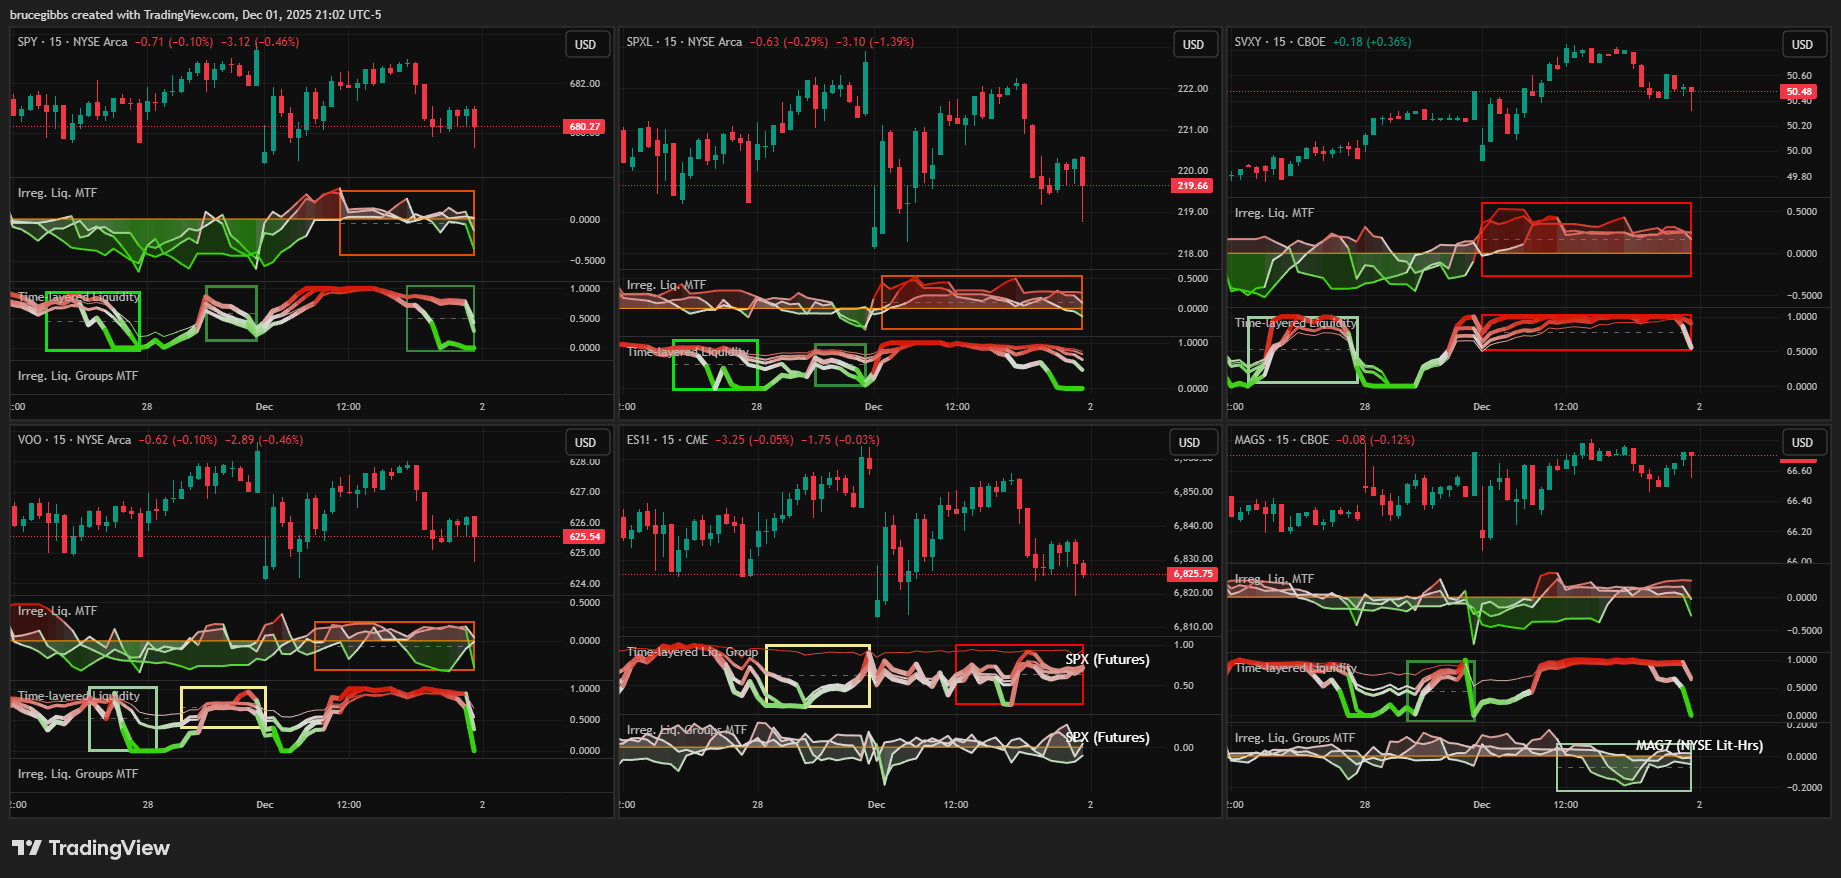Click the MAG7 (NYSE Lit-Hrs) text annotation
The image size is (1841, 878).
pyautogui.click(x=1698, y=745)
